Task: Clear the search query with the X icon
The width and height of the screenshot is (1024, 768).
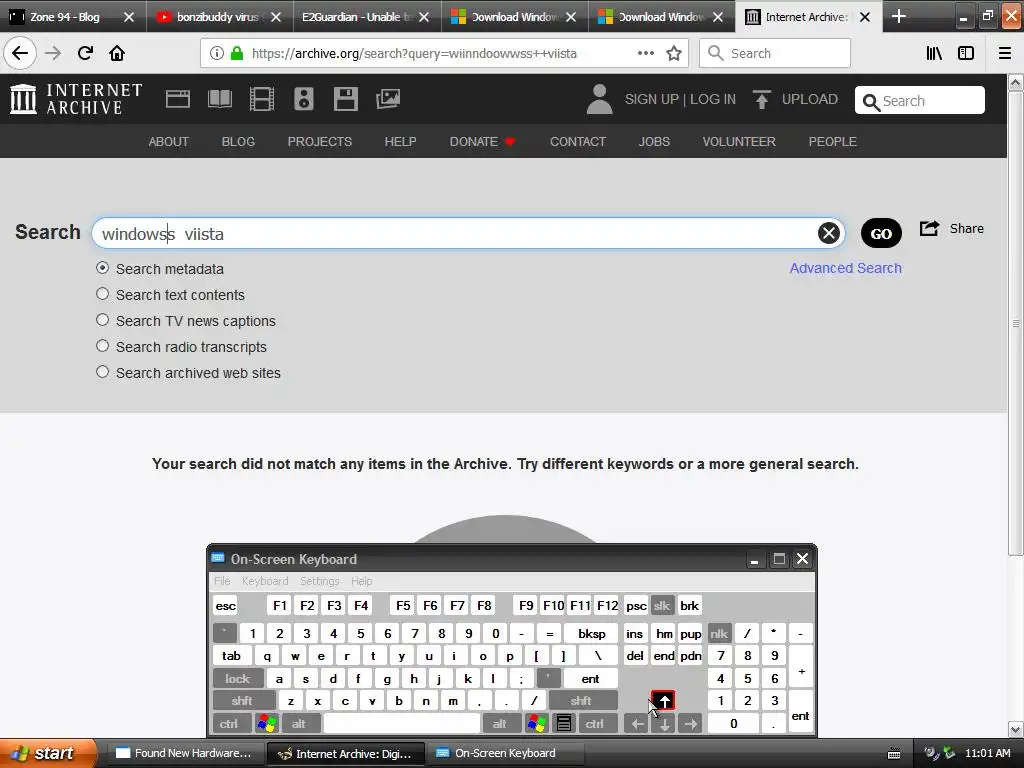Action: point(829,233)
